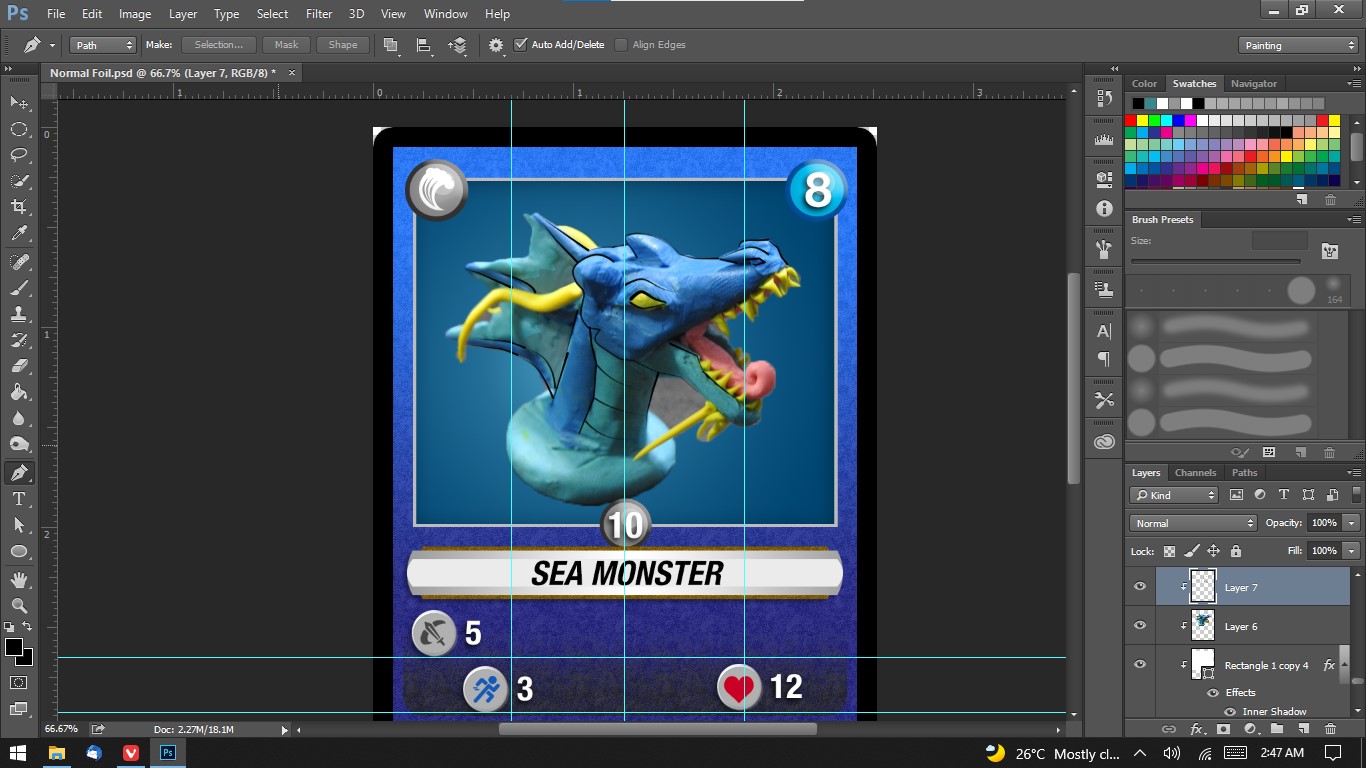Open the History panel icon
This screenshot has width=1366, height=768.
1104,98
